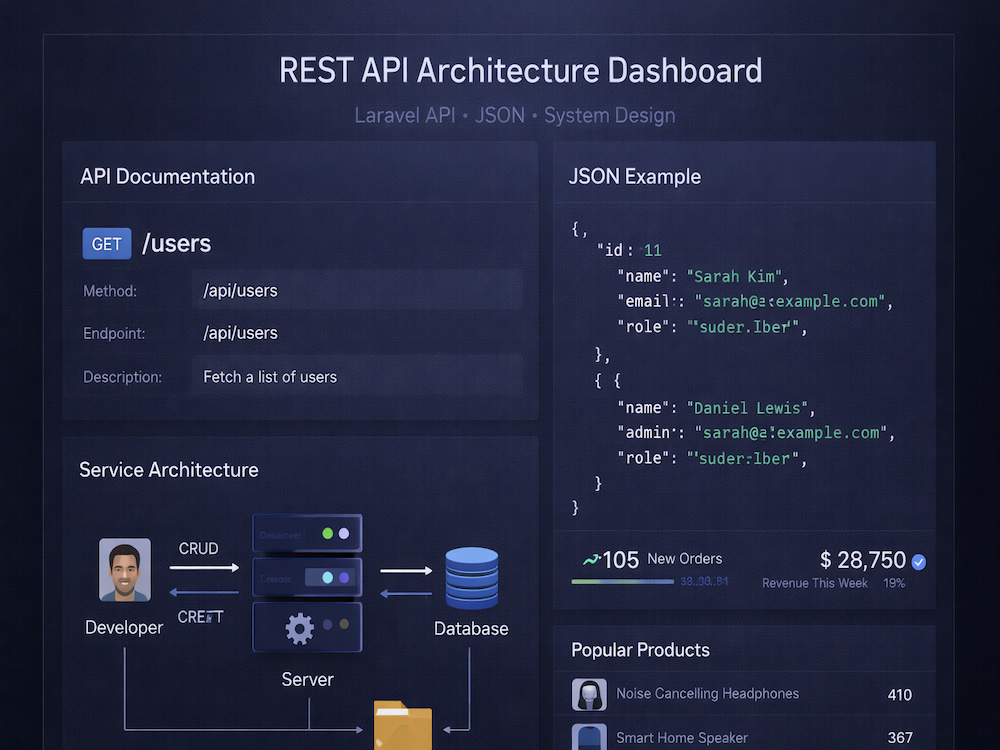The height and width of the screenshot is (750, 1000).
Task: Select the Developer avatar portrait
Action: point(125,570)
